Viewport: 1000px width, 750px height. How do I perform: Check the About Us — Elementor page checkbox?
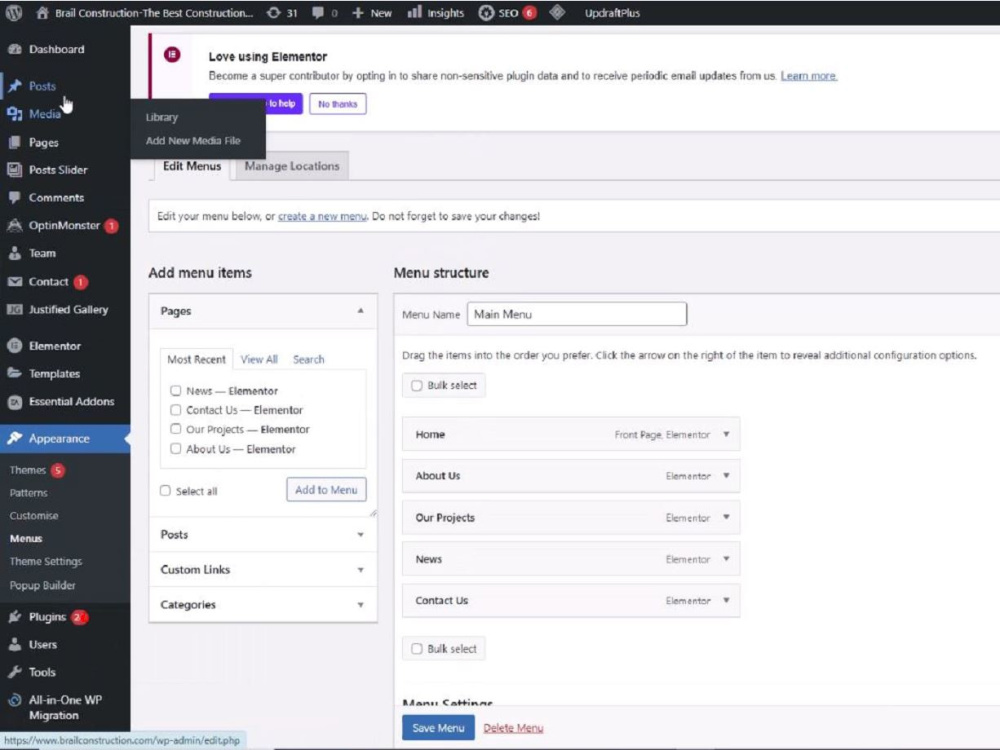click(175, 448)
